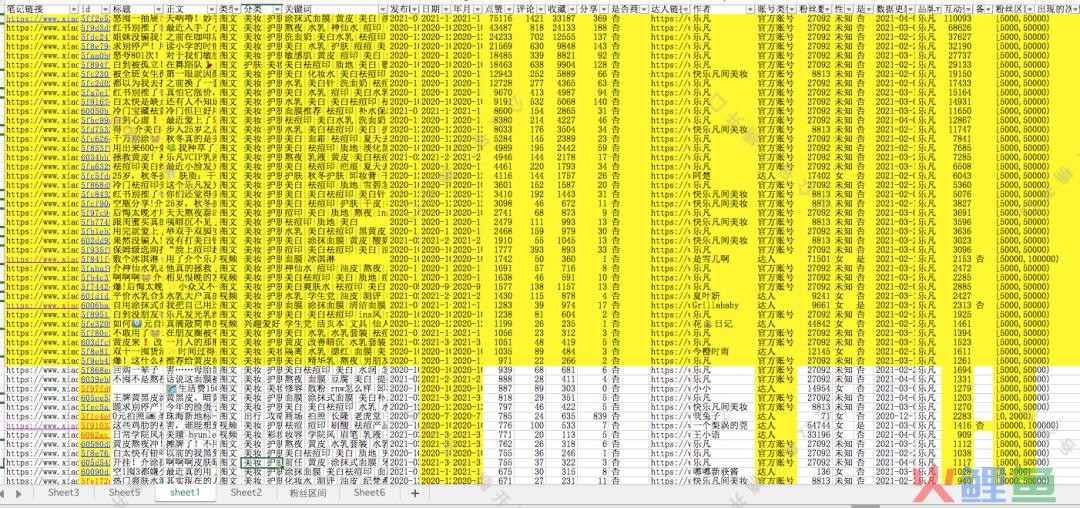The width and height of the screenshot is (1080, 508).
Task: Open the 年月 column filter dropdown
Action: click(x=478, y=10)
